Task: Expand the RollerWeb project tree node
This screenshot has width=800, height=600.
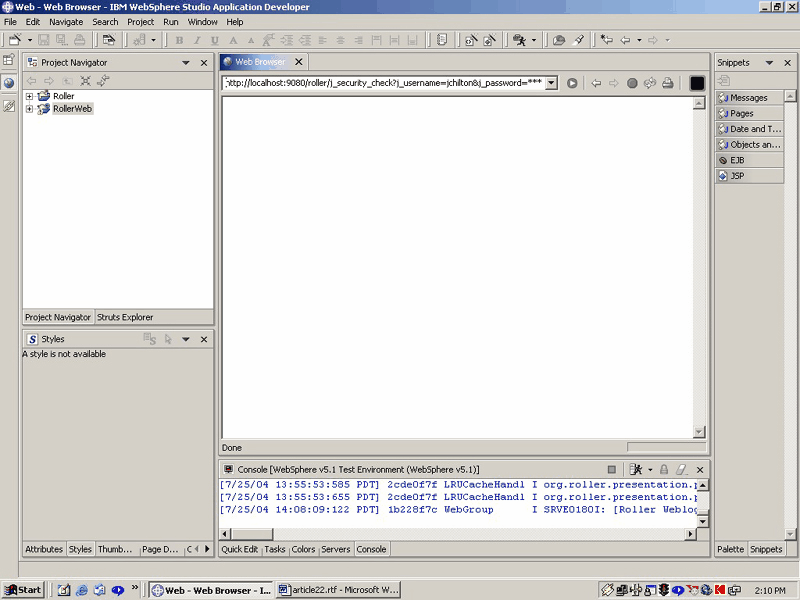Action: click(x=29, y=109)
